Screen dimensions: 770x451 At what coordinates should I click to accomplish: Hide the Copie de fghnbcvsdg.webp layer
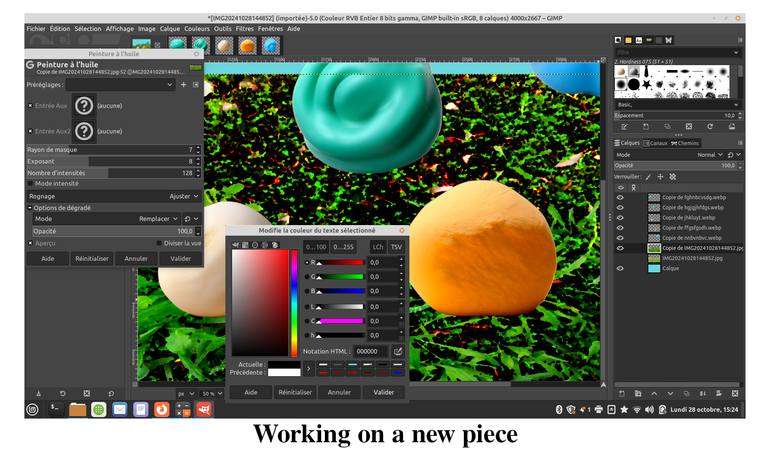click(x=620, y=197)
